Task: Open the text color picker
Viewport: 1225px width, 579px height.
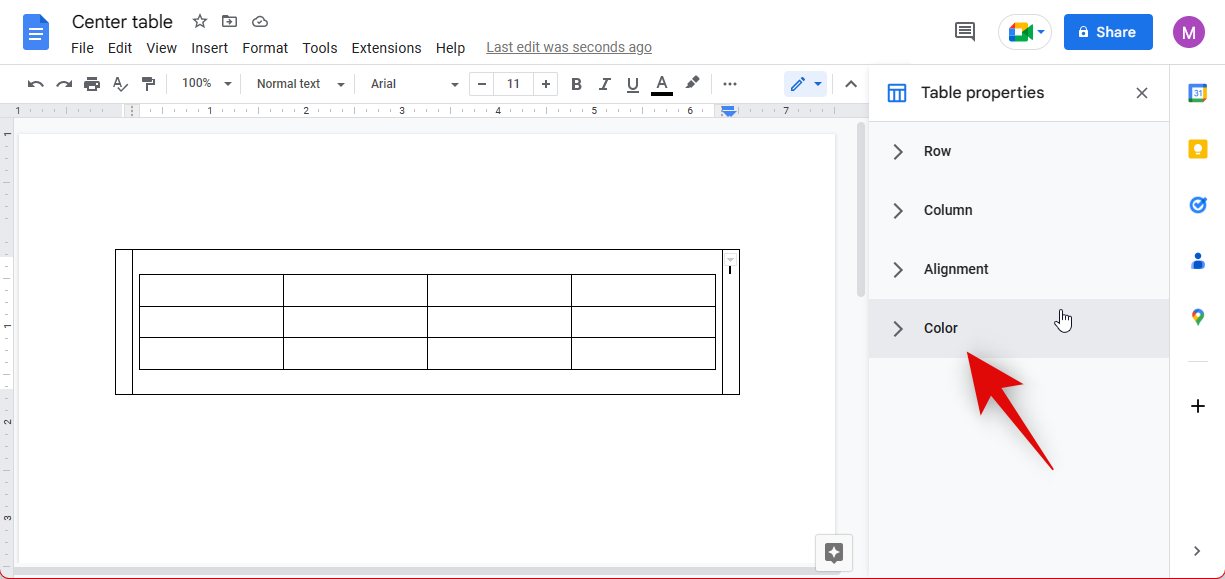Action: [x=661, y=84]
